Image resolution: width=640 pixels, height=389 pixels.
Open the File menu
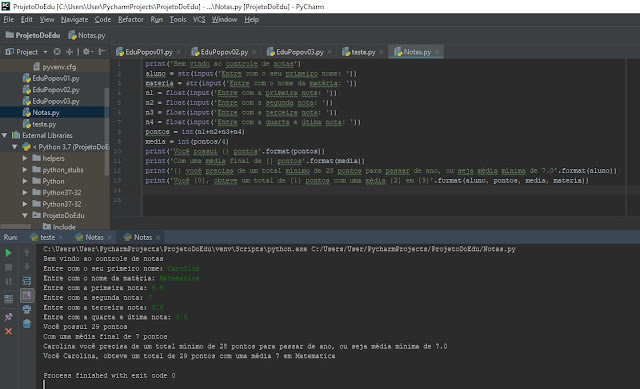coord(9,20)
